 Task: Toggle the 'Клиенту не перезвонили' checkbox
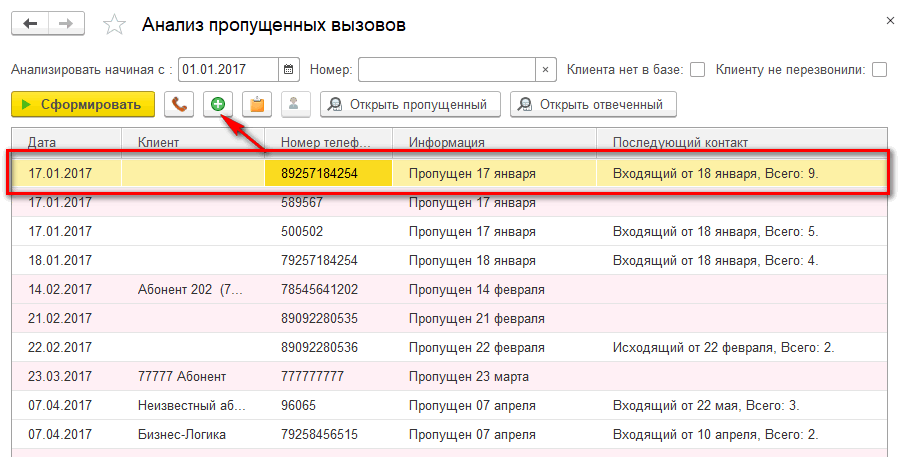[880, 70]
